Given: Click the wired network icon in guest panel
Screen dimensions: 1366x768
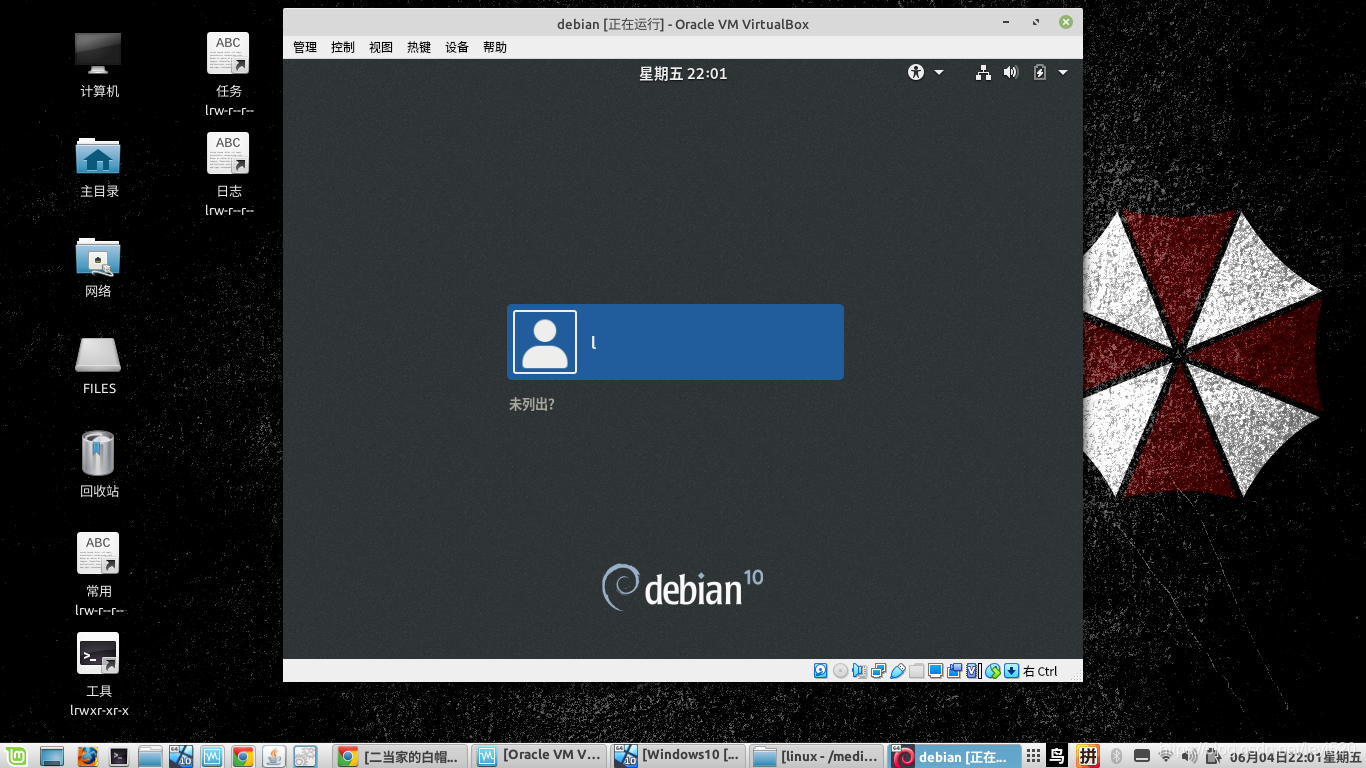Looking at the screenshot, I should [984, 72].
